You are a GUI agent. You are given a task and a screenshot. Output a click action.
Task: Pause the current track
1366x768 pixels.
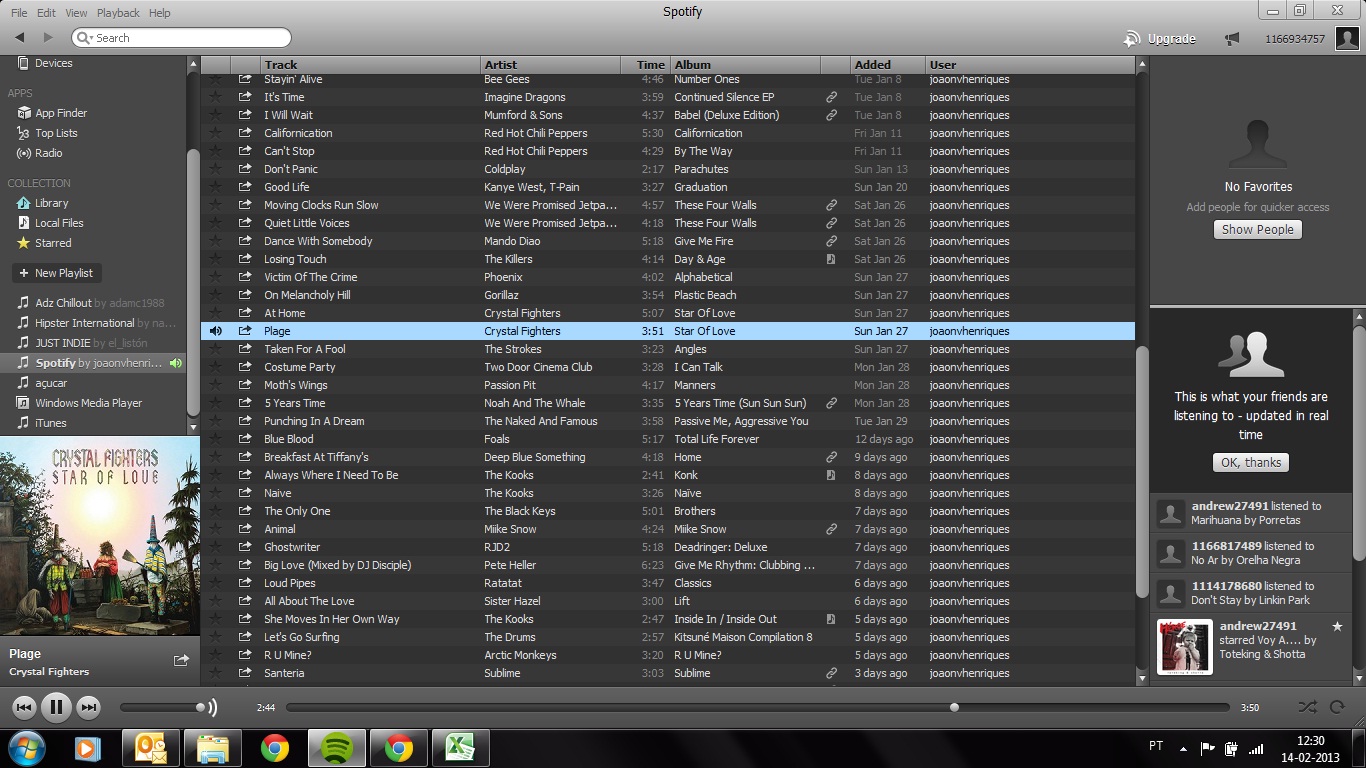(x=56, y=707)
